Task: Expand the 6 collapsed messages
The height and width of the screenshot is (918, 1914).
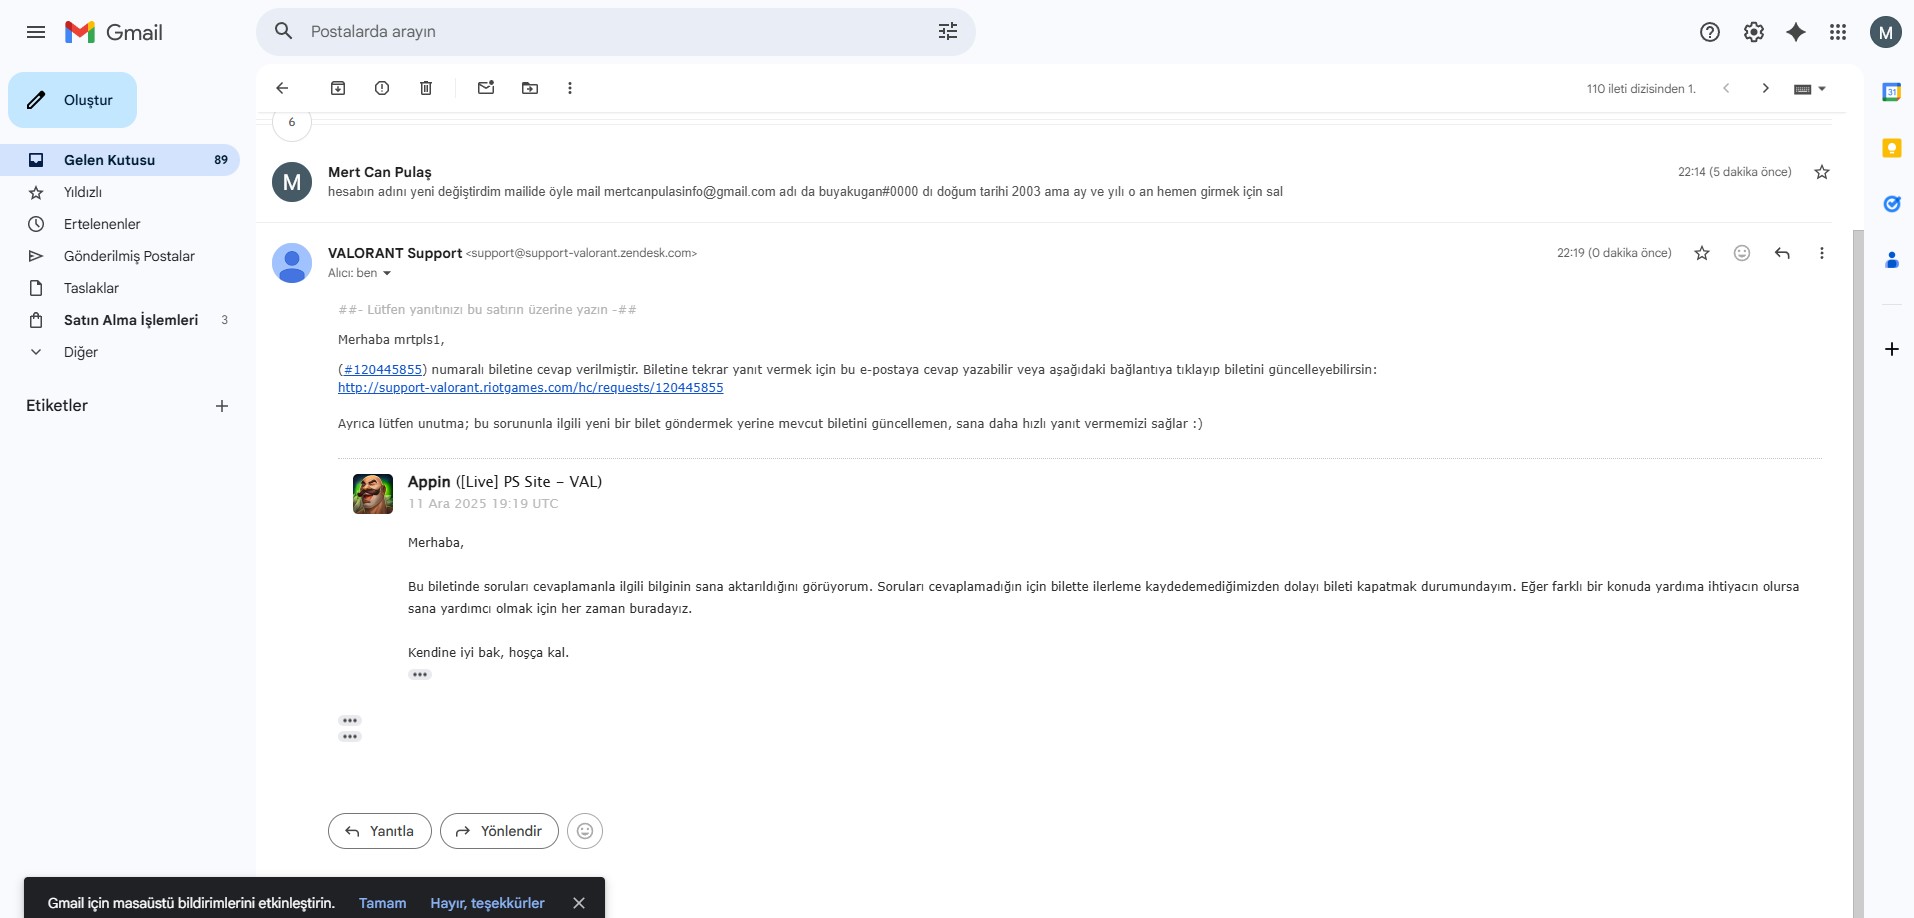Action: [292, 123]
